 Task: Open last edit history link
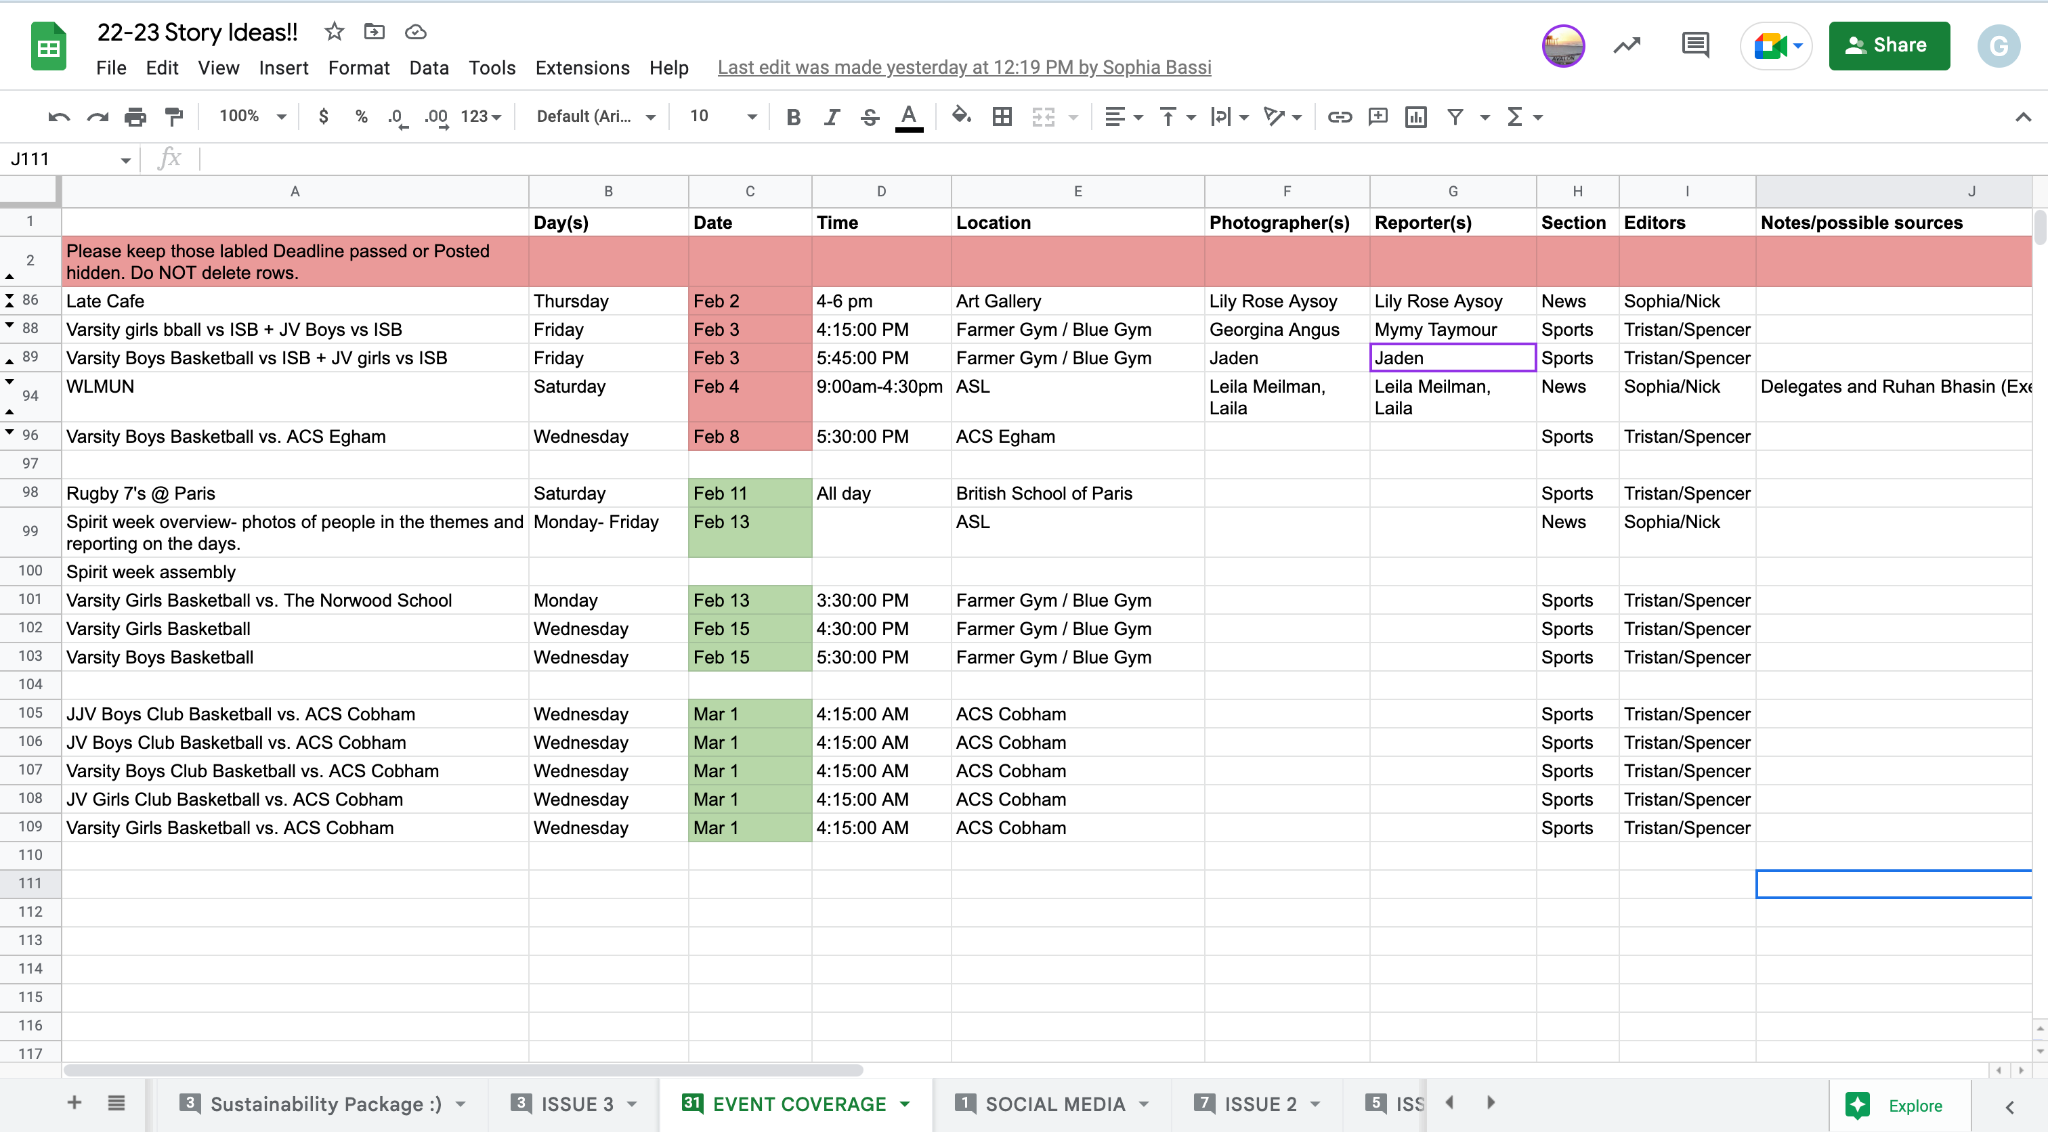(964, 67)
